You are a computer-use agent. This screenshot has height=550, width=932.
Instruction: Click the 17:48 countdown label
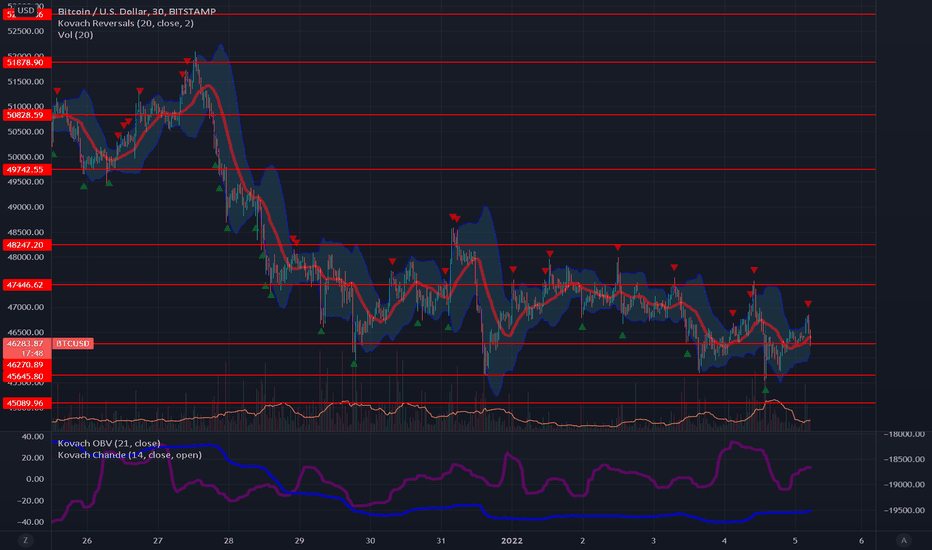(x=33, y=353)
